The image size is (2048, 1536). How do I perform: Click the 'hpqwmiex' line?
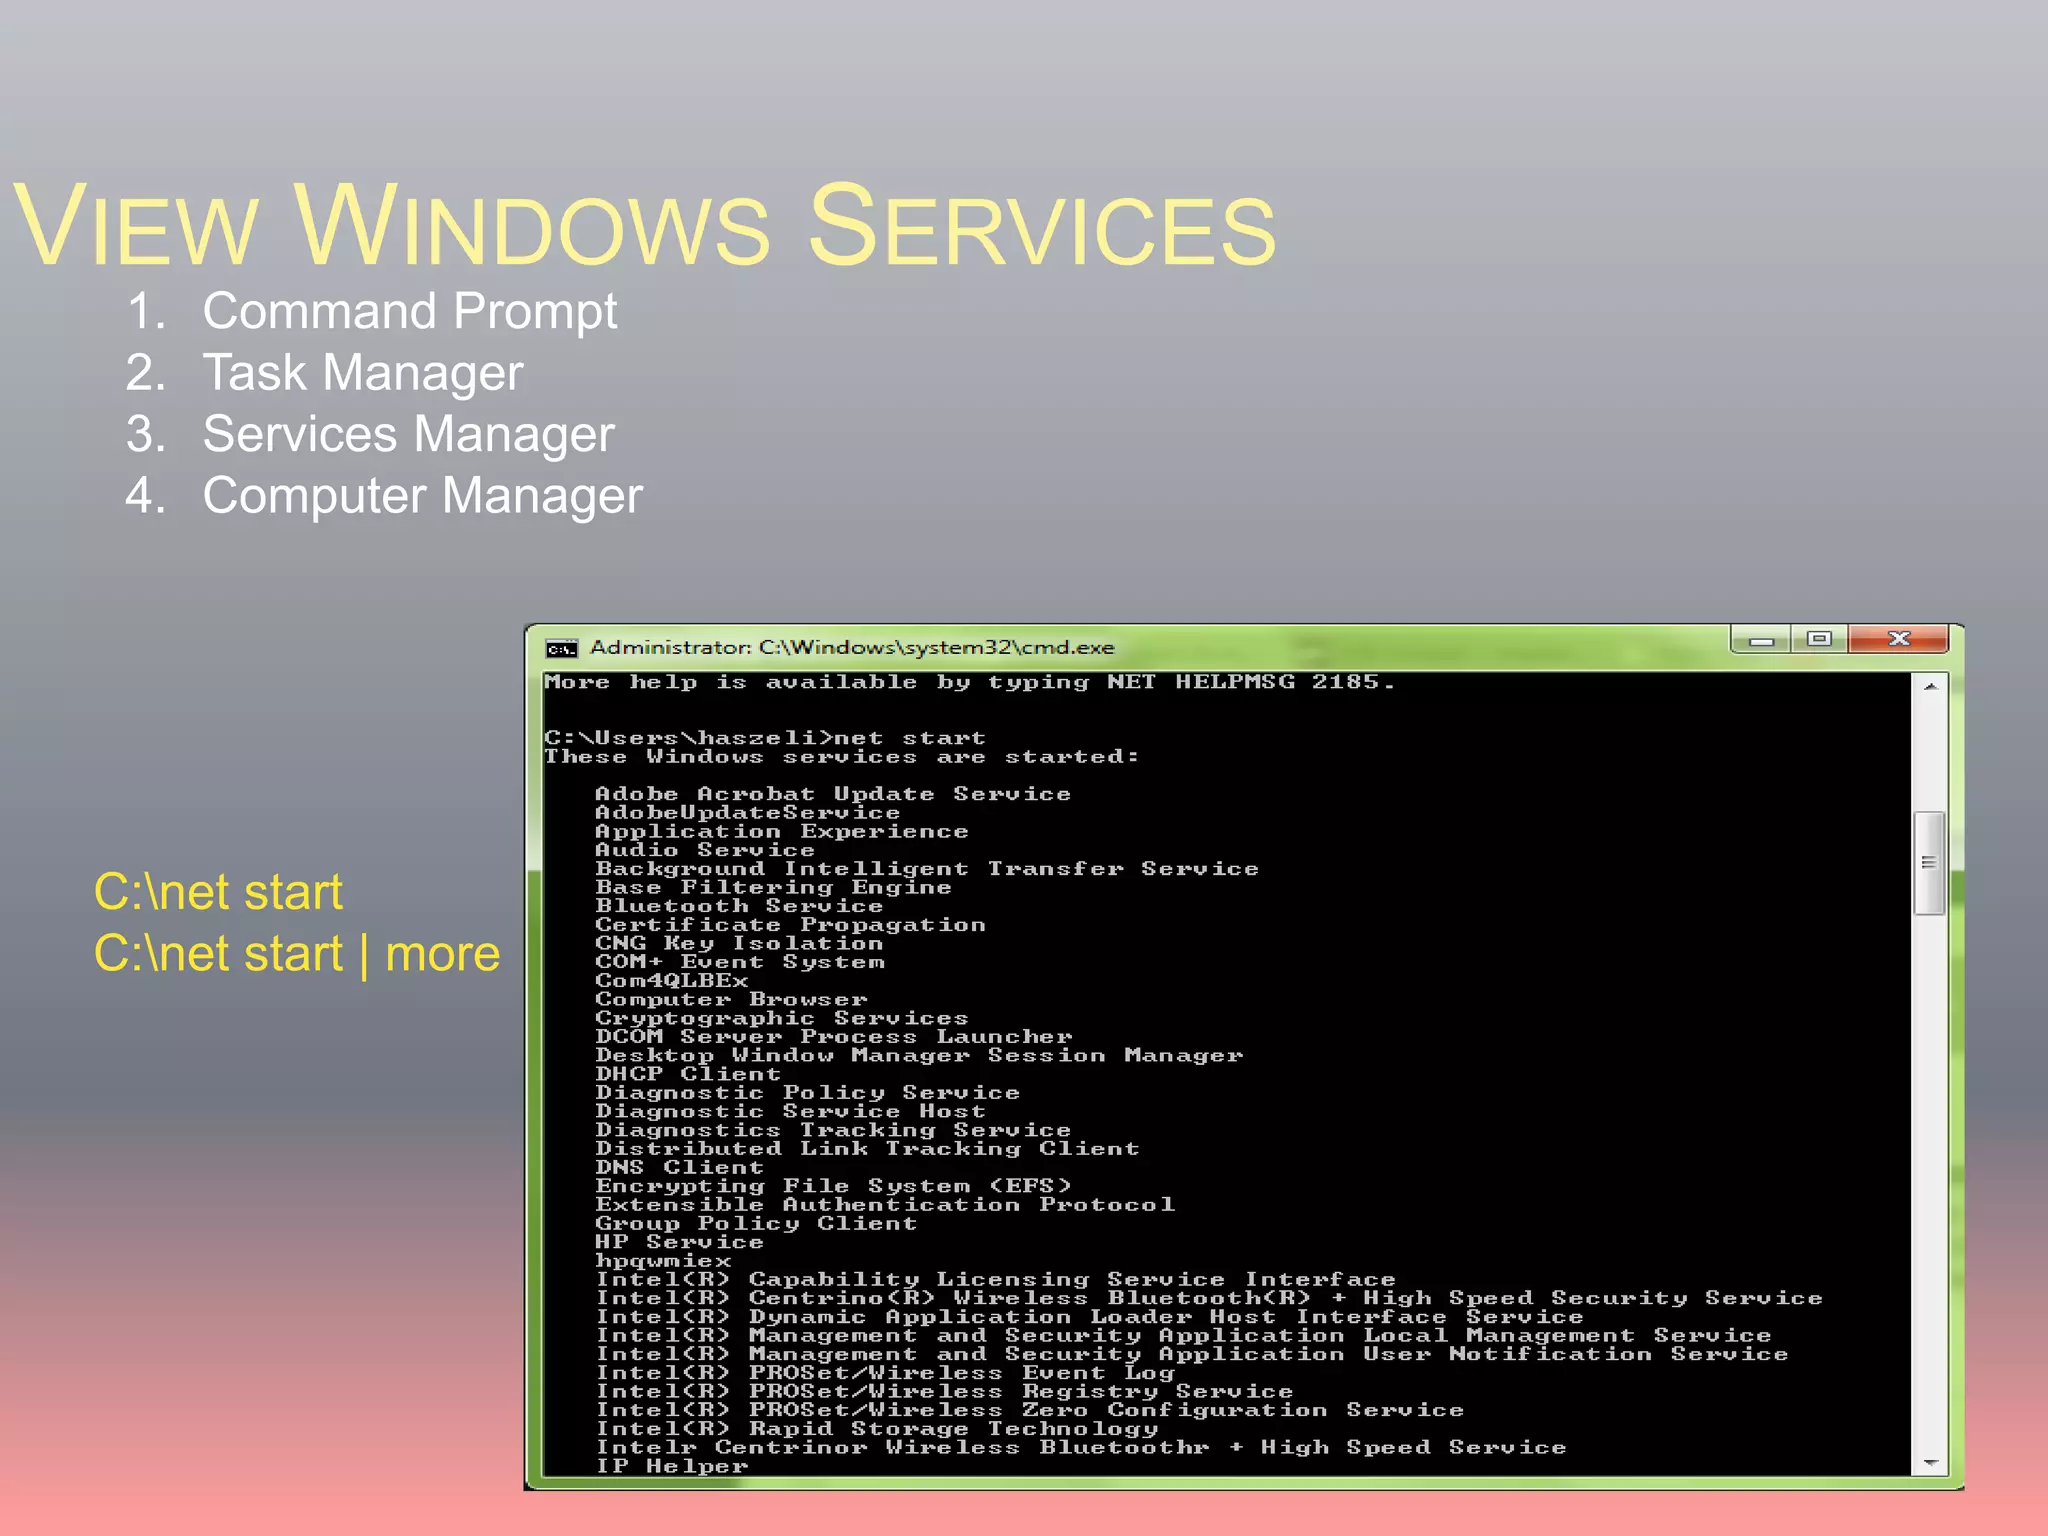[663, 1261]
